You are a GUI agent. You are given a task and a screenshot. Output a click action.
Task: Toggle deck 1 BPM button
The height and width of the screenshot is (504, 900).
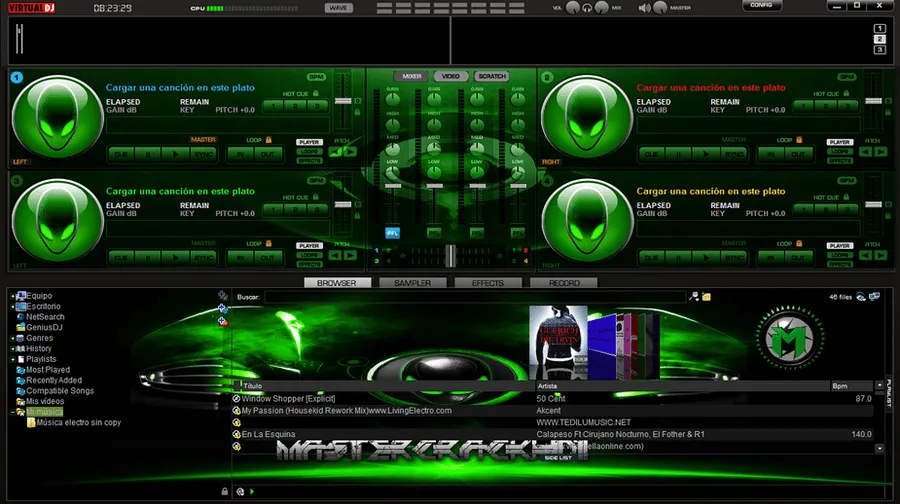316,77
